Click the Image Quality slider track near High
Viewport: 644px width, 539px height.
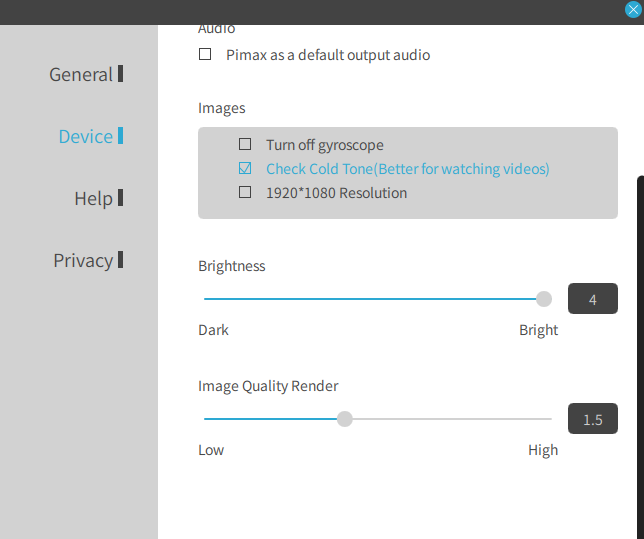click(534, 419)
